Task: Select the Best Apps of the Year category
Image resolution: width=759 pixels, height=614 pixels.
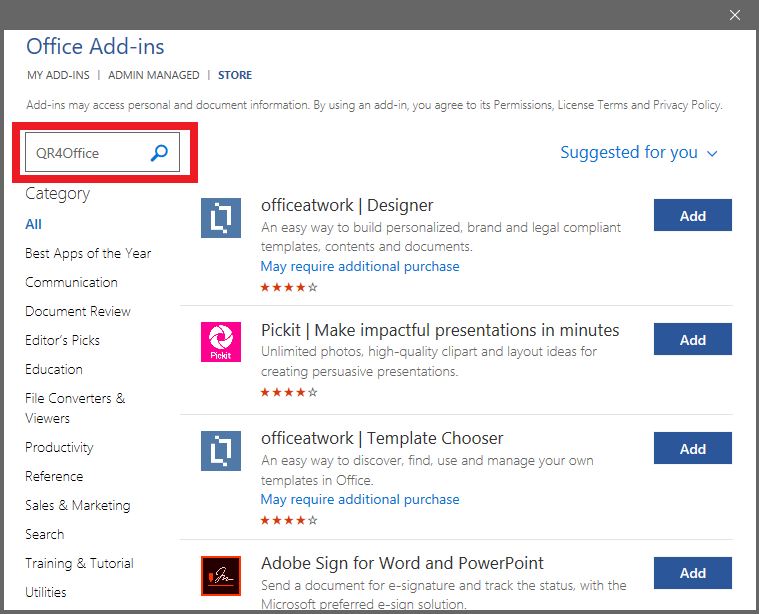Action: pos(88,254)
